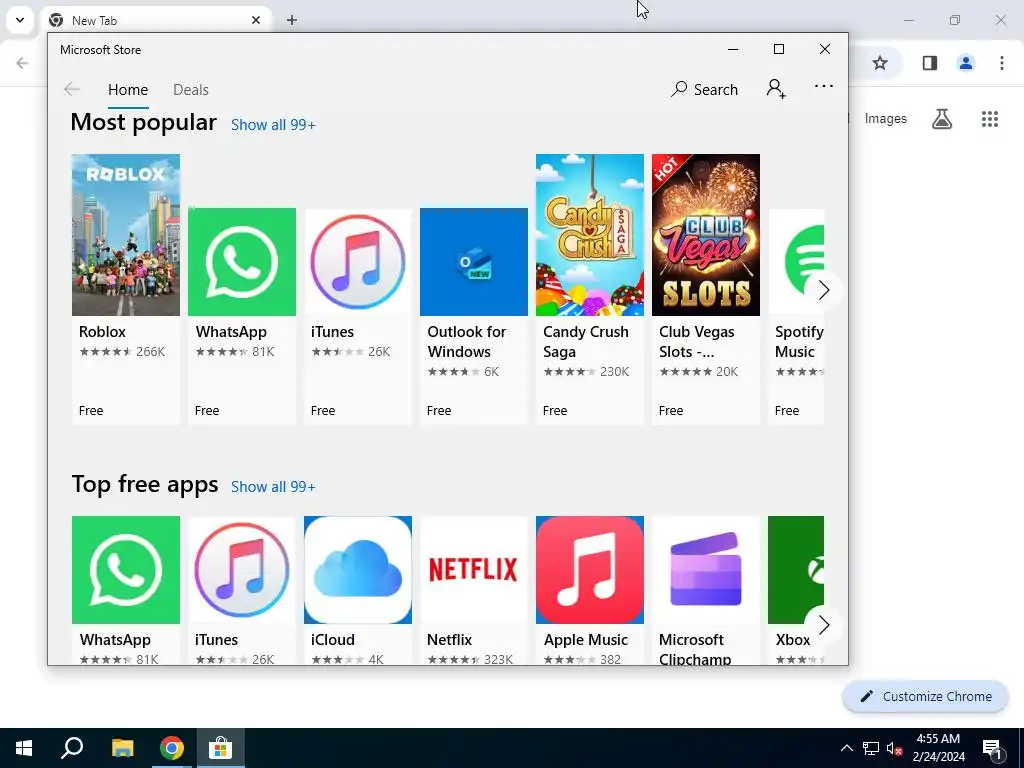Open network status tray icon
Image resolution: width=1024 pixels, height=768 pixels.
coord(871,748)
